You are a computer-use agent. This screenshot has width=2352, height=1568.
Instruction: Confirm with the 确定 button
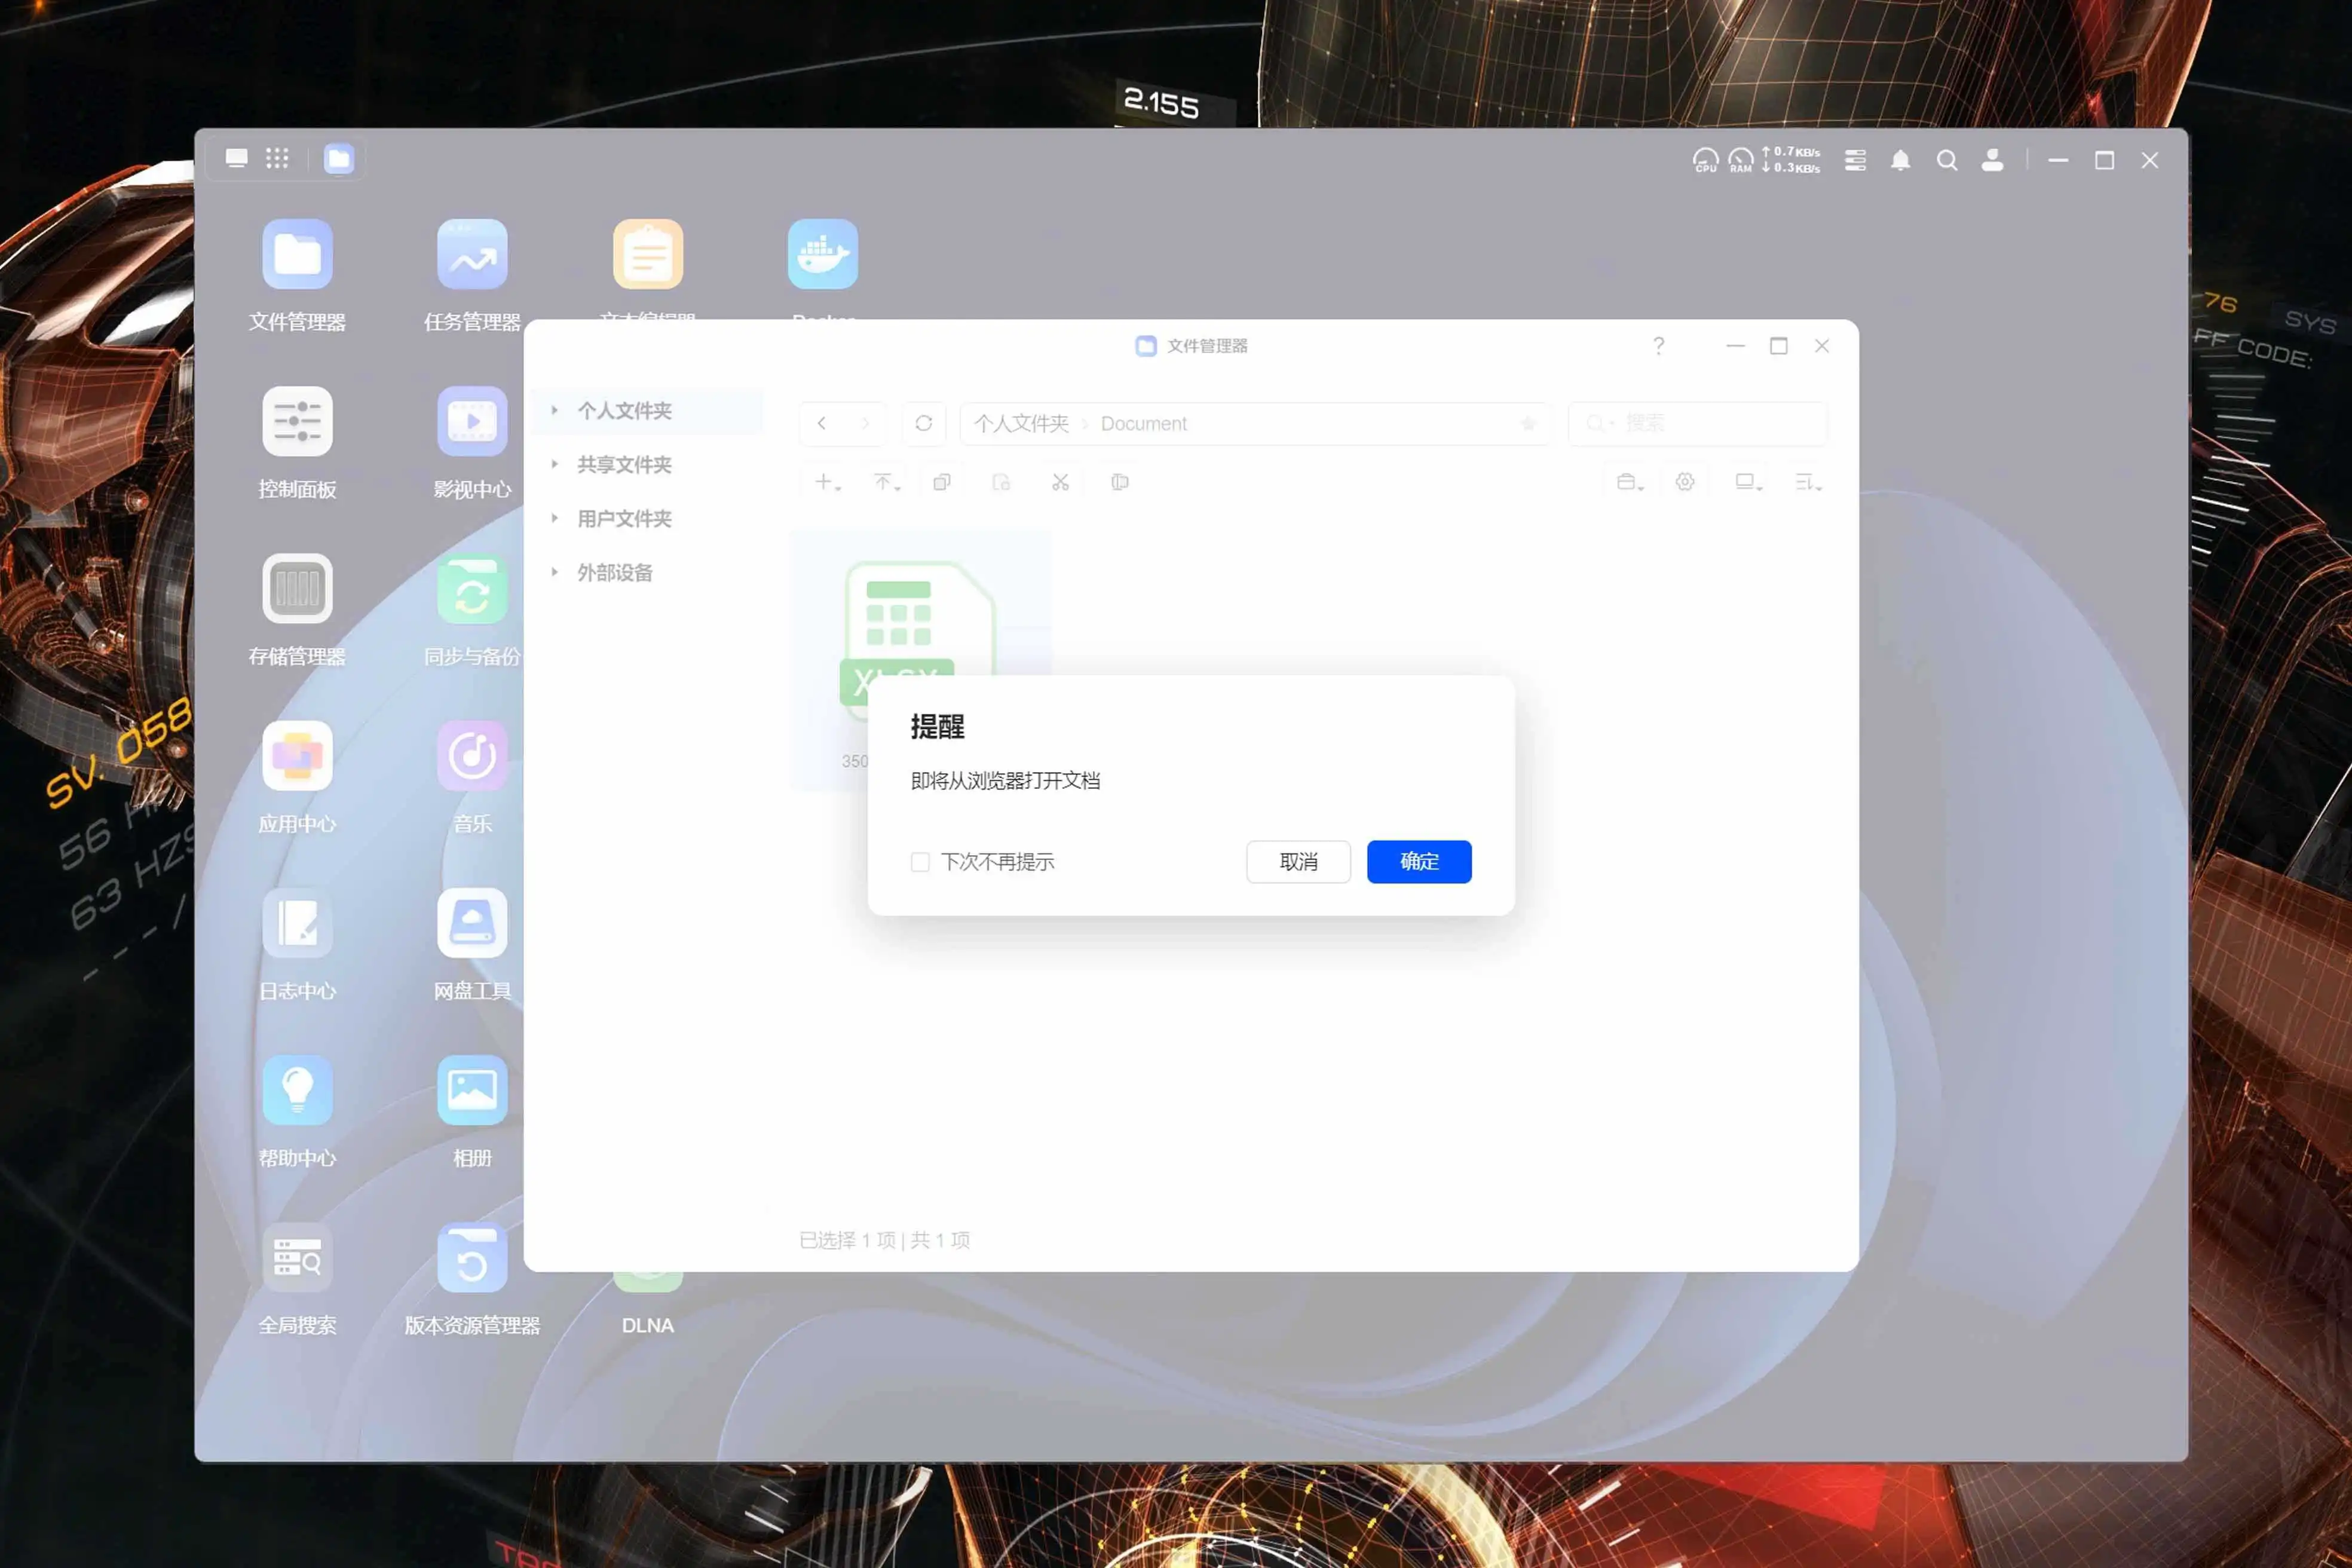point(1418,861)
